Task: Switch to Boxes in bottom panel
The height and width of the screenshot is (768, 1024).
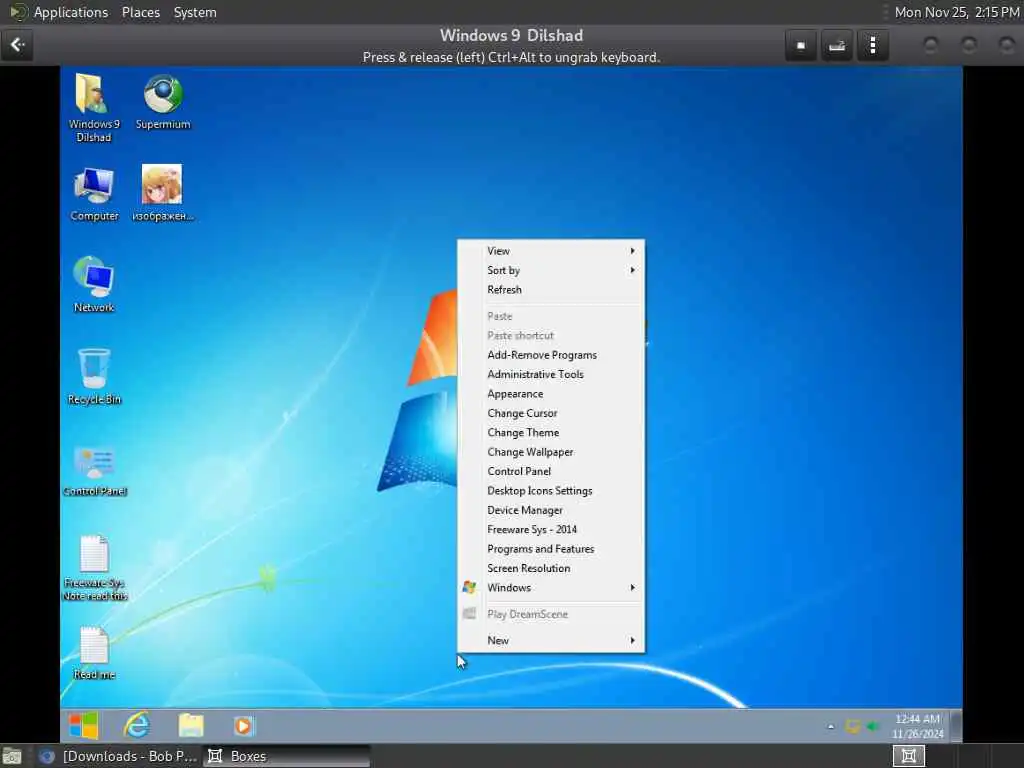Action: pyautogui.click(x=286, y=756)
